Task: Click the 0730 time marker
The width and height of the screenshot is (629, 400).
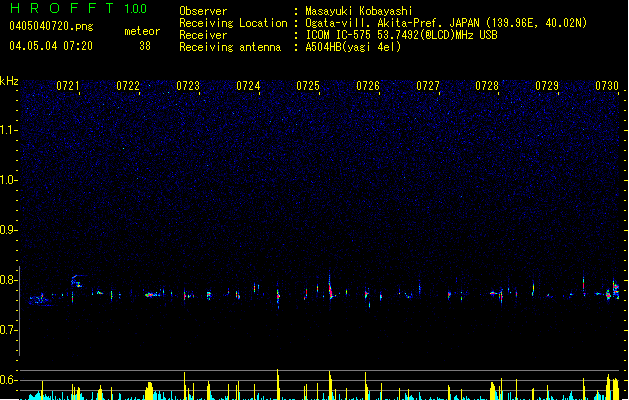Action: click(x=607, y=86)
